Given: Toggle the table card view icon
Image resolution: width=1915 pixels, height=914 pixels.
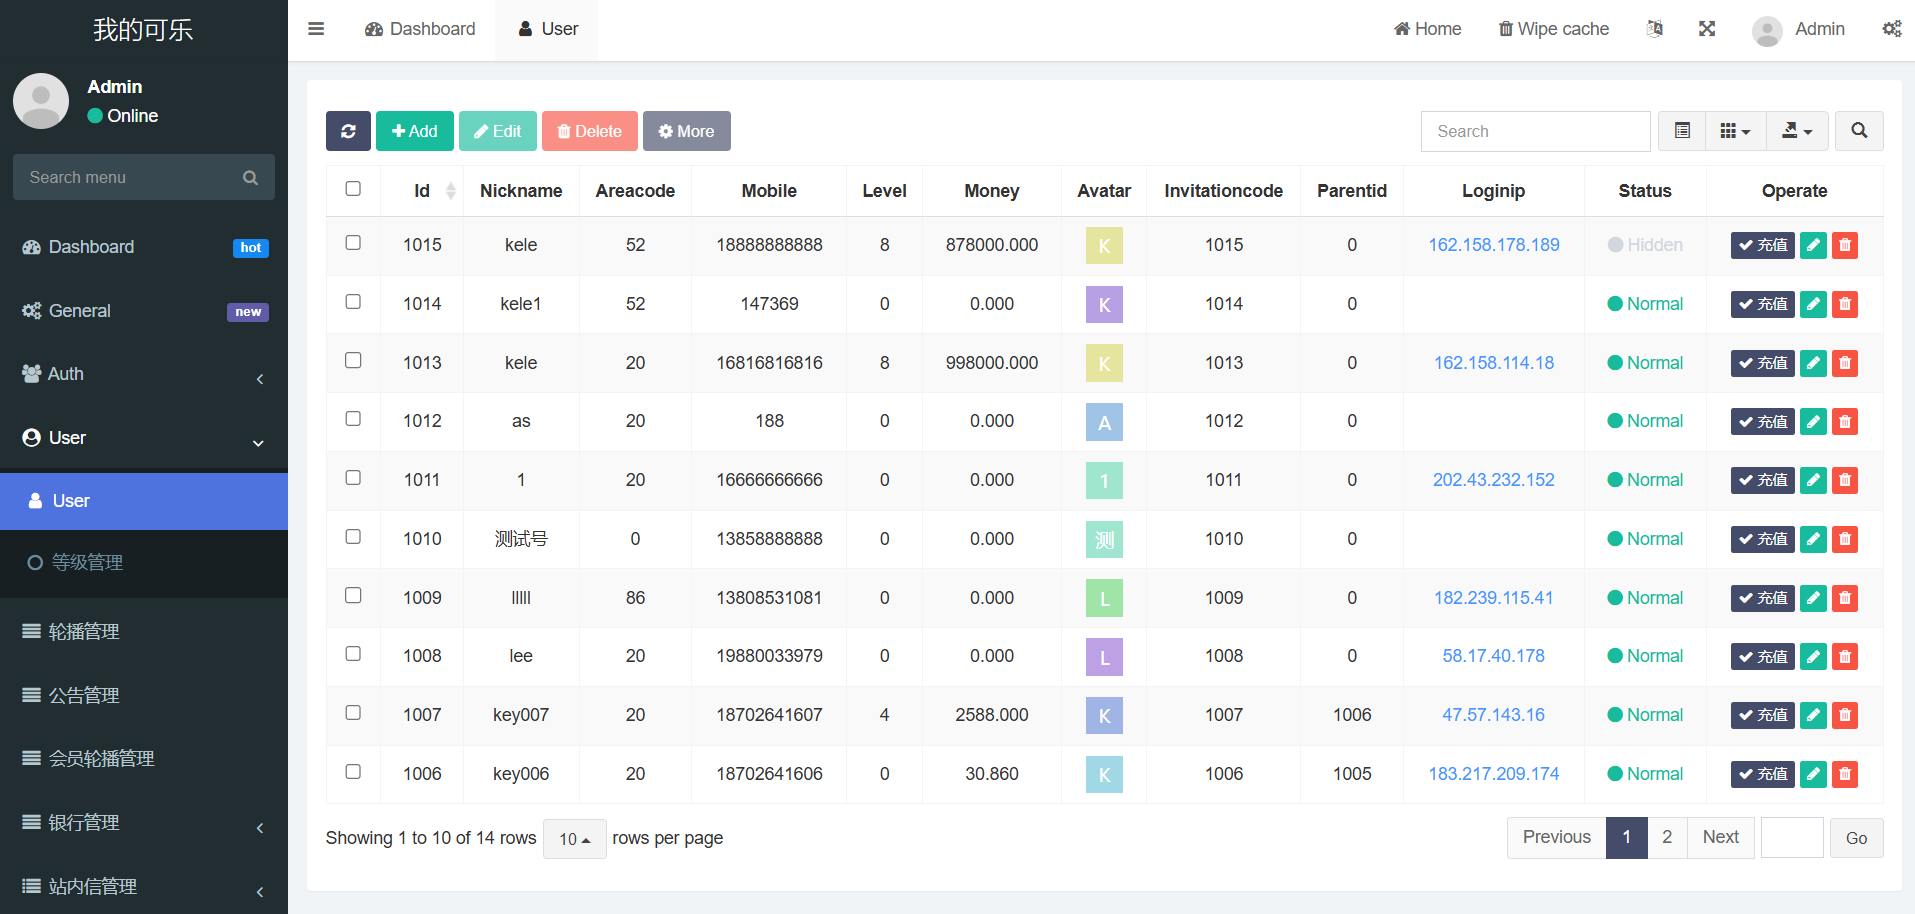Looking at the screenshot, I should 1682,131.
